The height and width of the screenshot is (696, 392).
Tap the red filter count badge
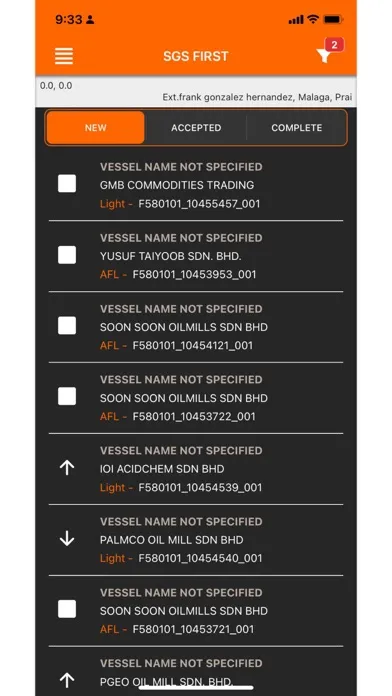coord(334,44)
